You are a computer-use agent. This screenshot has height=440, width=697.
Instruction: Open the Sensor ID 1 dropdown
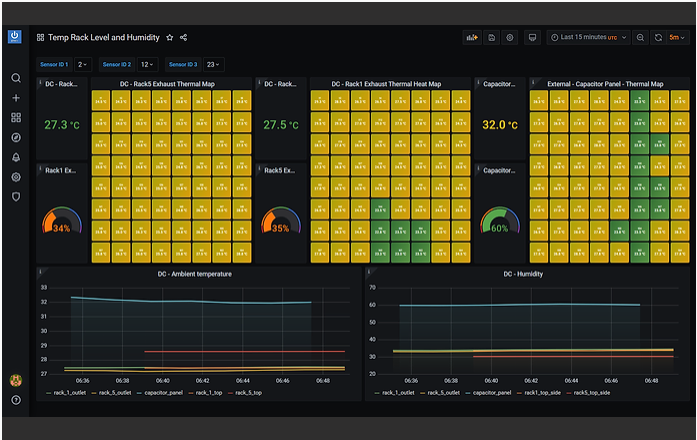tap(83, 64)
